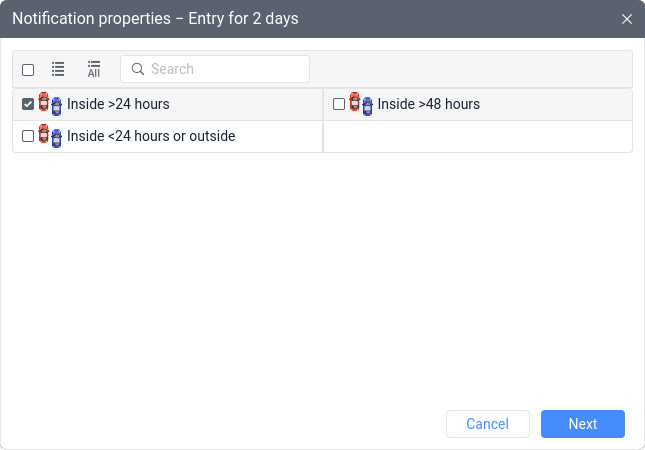Close the Notification properties dialog
The image size is (645, 450).
(627, 19)
